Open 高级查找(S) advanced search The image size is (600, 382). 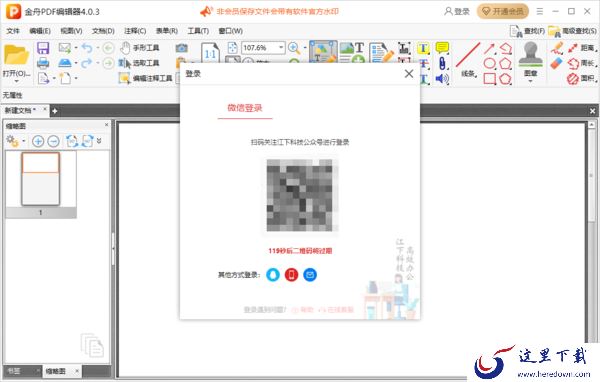[x=572, y=31]
